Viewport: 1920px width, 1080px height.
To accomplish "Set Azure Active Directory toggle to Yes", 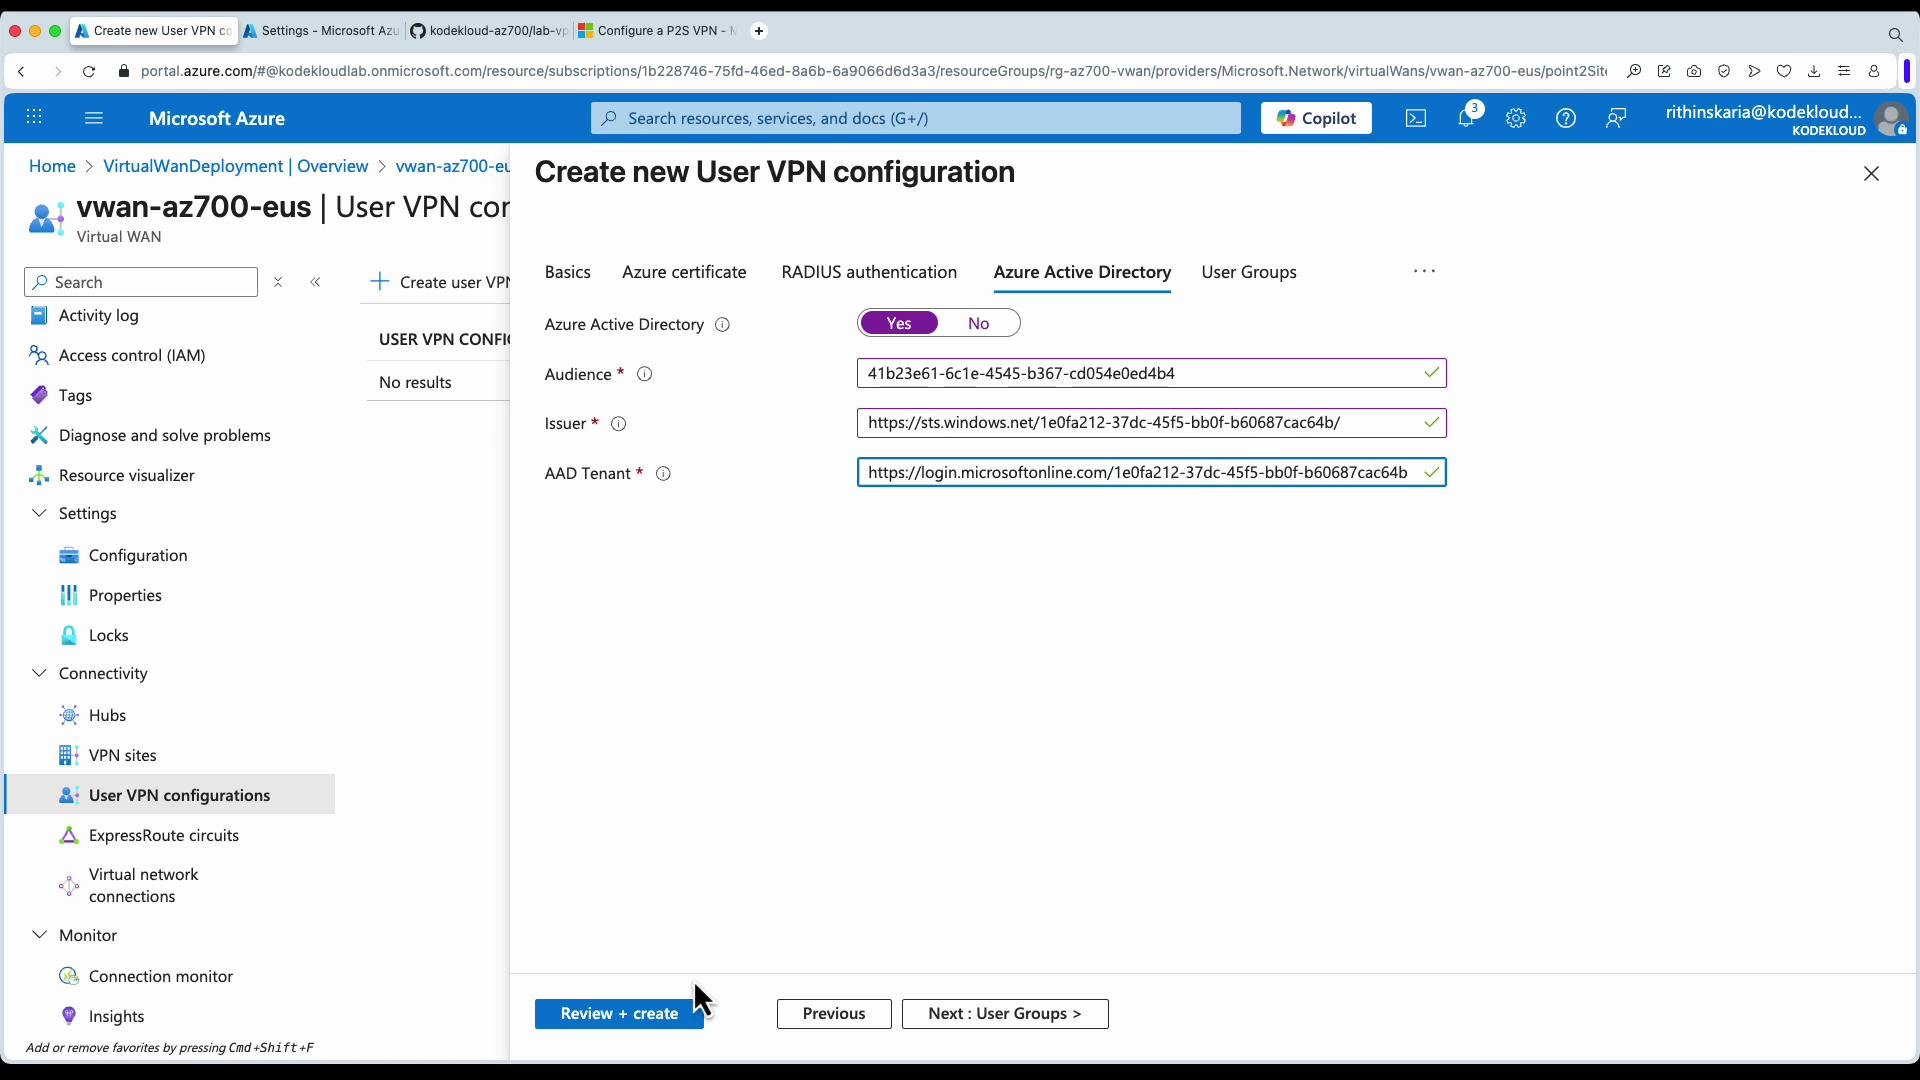I will [x=899, y=323].
